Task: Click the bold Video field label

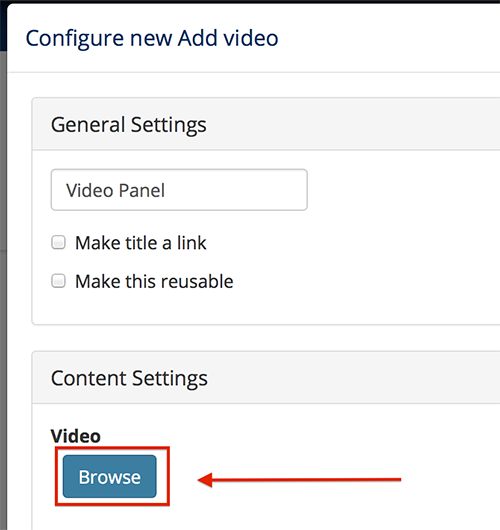Action: (x=76, y=436)
